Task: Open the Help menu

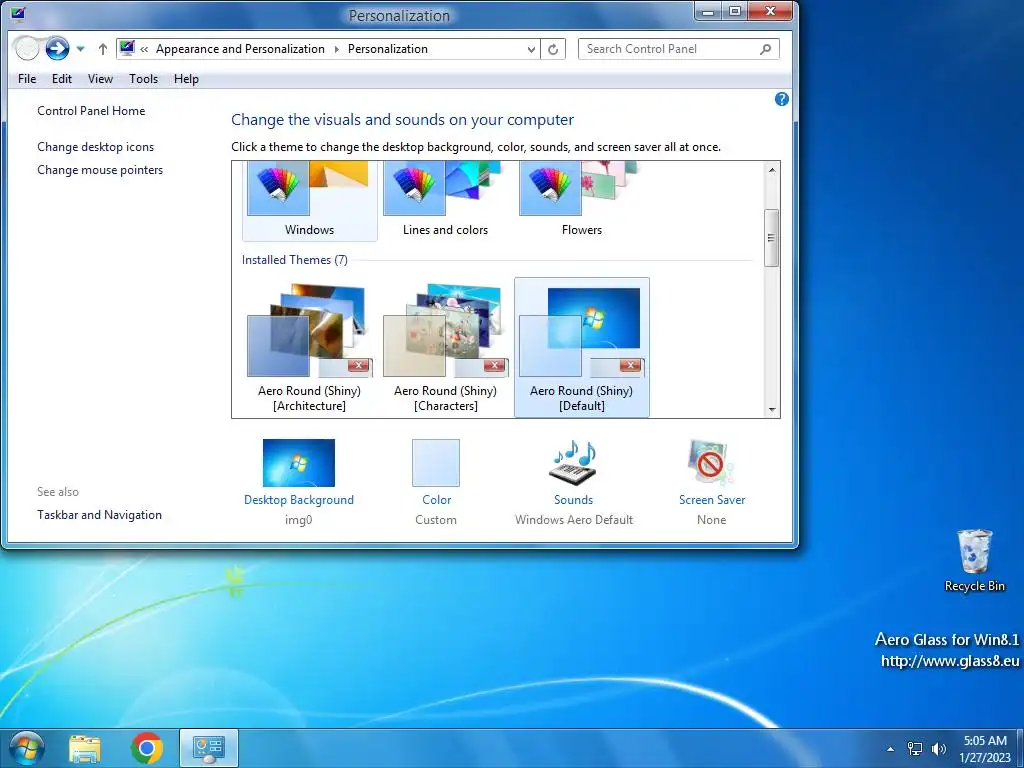Action: pos(186,79)
